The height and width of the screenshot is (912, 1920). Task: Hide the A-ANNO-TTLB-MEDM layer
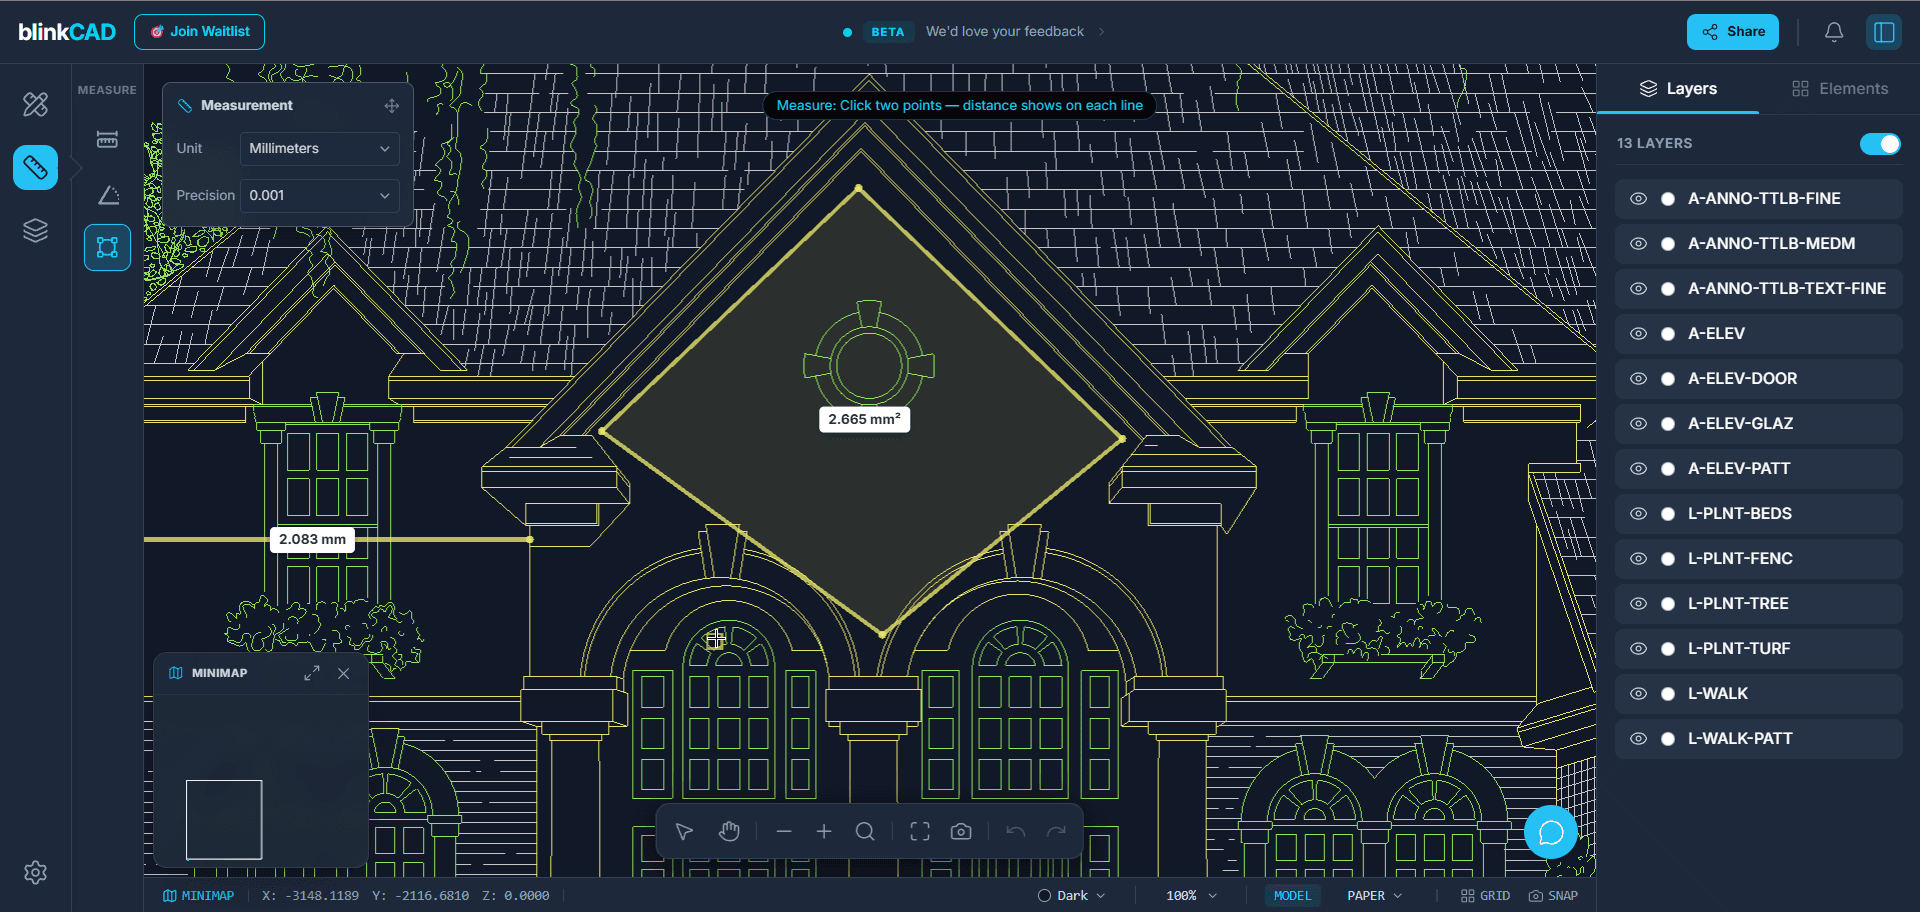click(1638, 244)
